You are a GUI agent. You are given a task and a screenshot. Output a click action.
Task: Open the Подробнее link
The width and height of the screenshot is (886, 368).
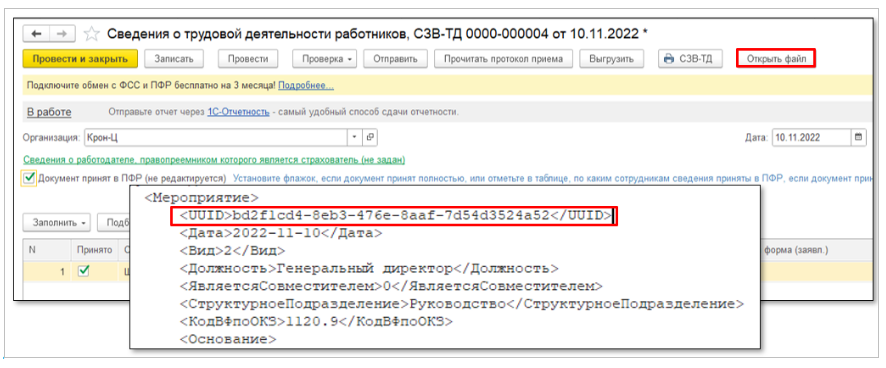[306, 85]
